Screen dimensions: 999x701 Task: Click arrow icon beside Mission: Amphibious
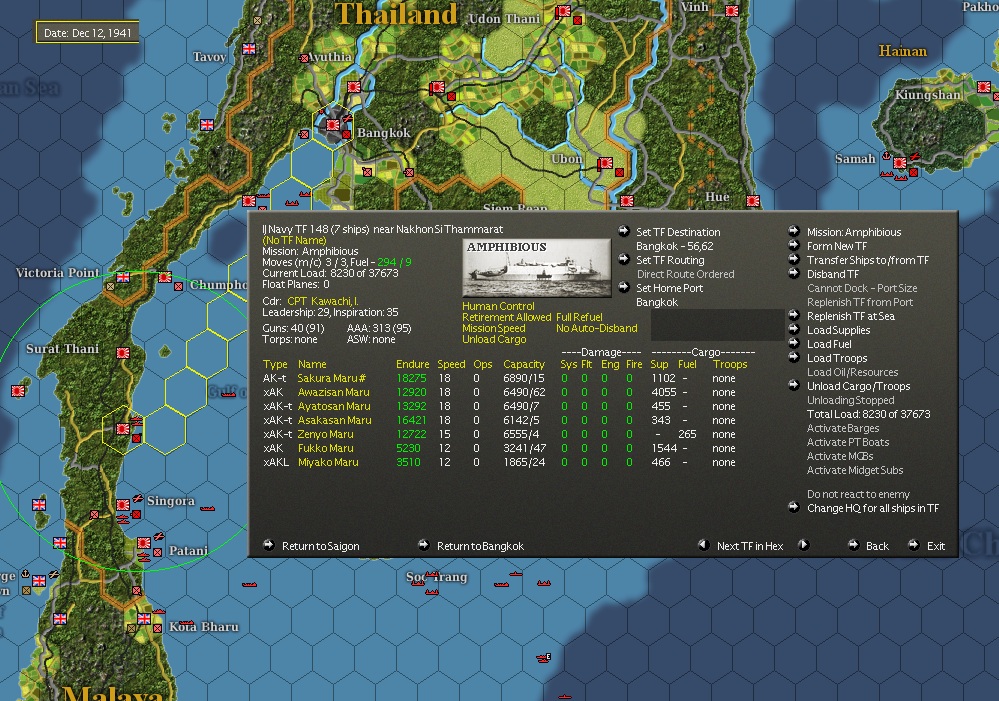pos(794,231)
